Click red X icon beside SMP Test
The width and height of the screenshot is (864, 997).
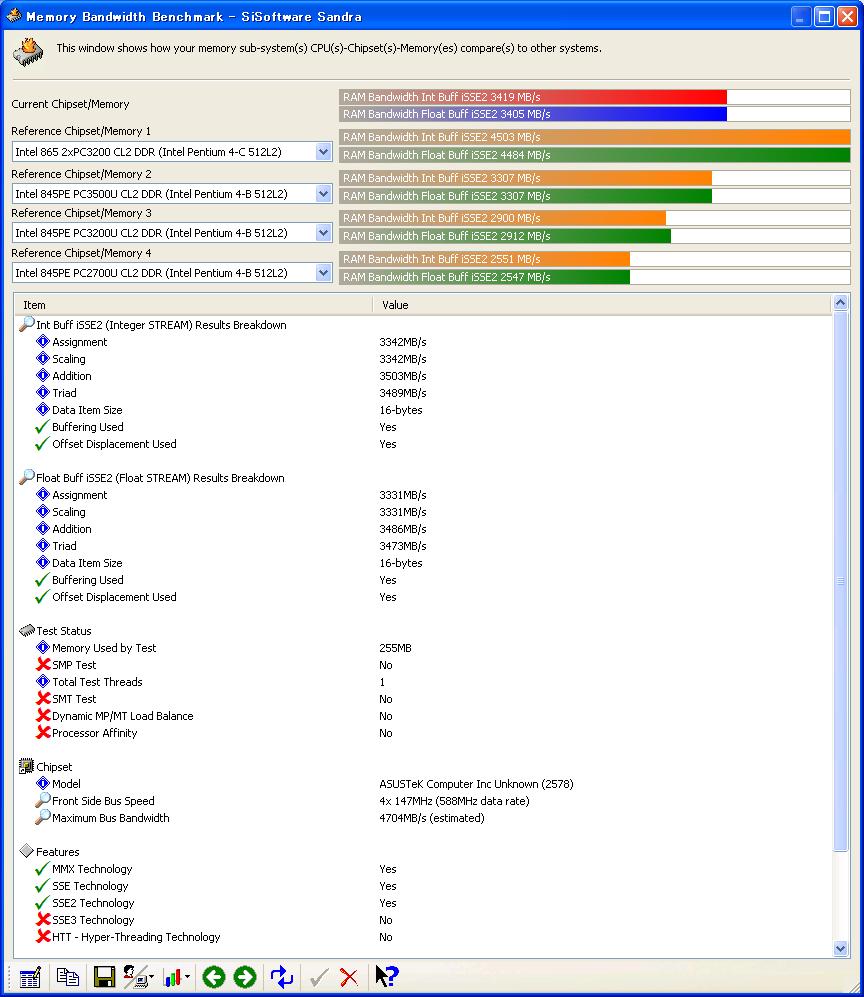tap(43, 664)
